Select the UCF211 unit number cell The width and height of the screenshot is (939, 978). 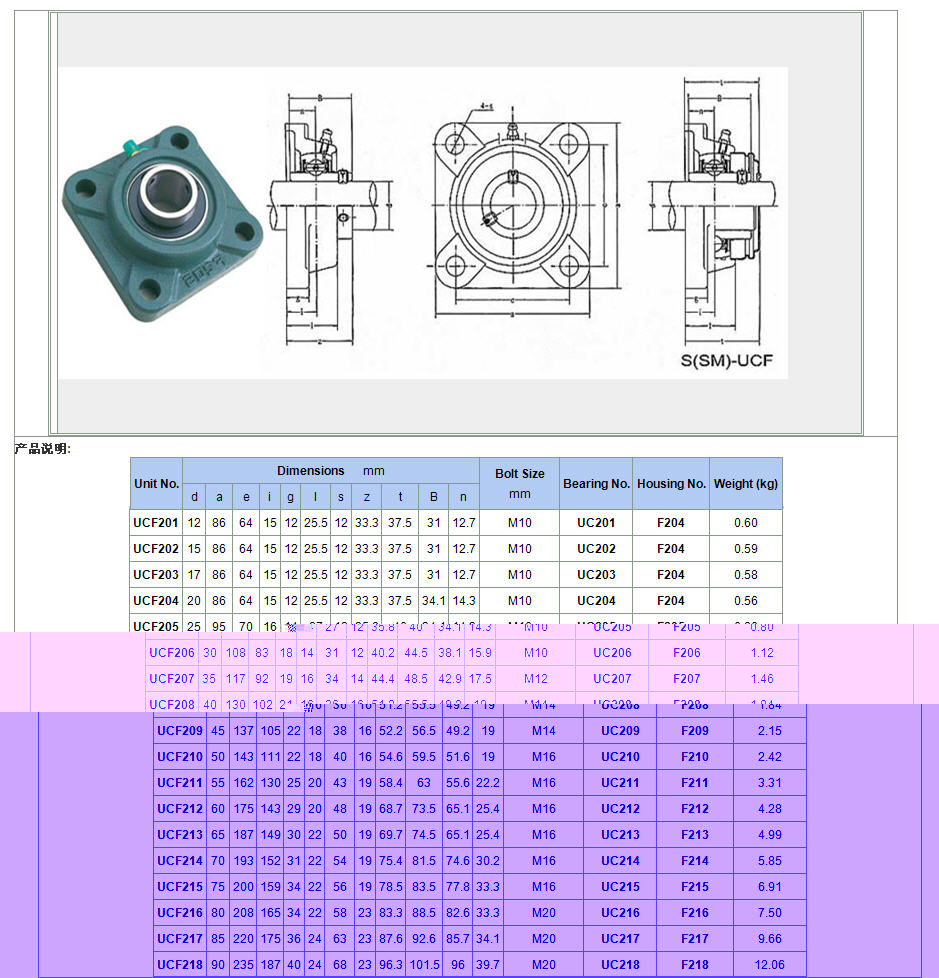pyautogui.click(x=180, y=783)
